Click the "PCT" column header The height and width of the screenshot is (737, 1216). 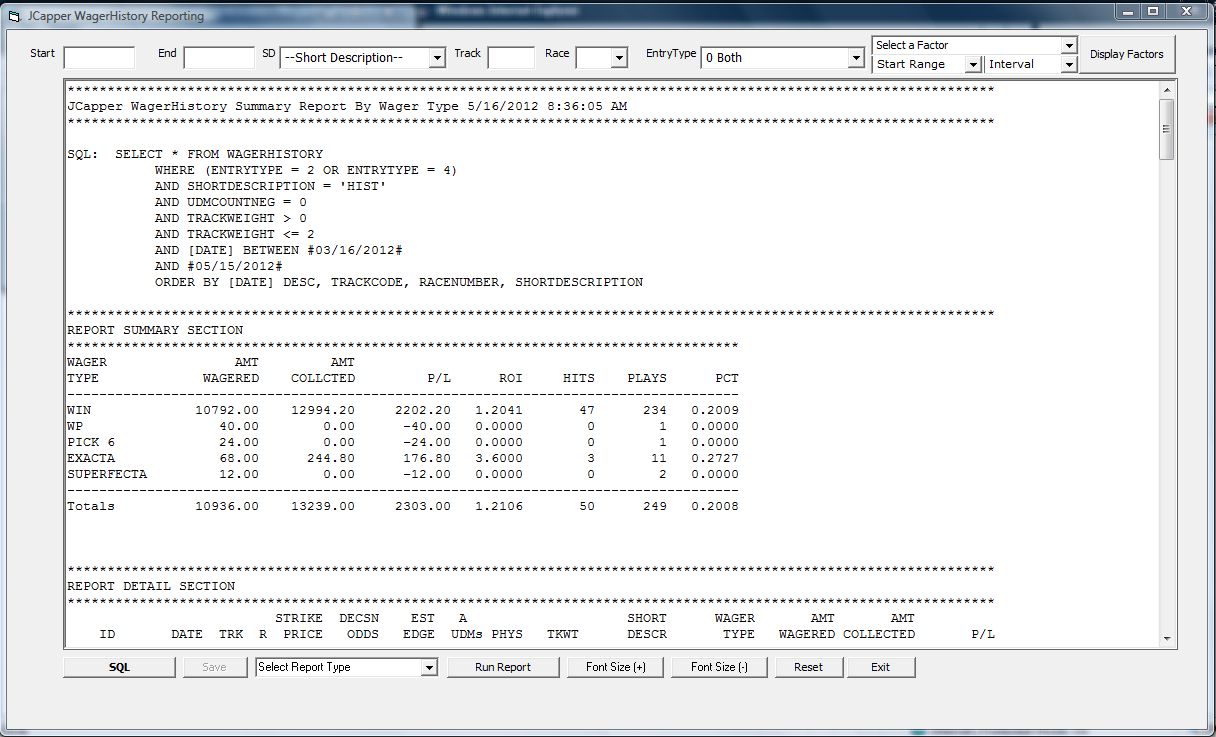pyautogui.click(x=727, y=378)
